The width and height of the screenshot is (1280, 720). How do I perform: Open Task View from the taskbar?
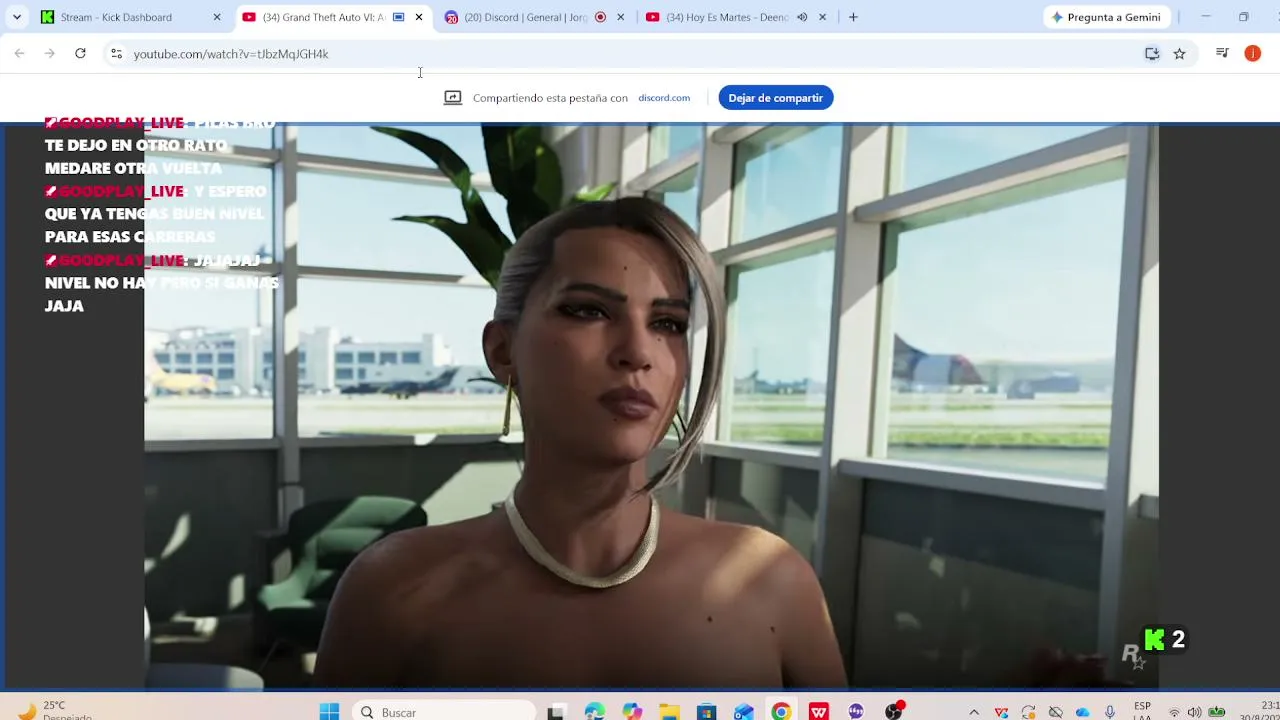[x=556, y=712]
